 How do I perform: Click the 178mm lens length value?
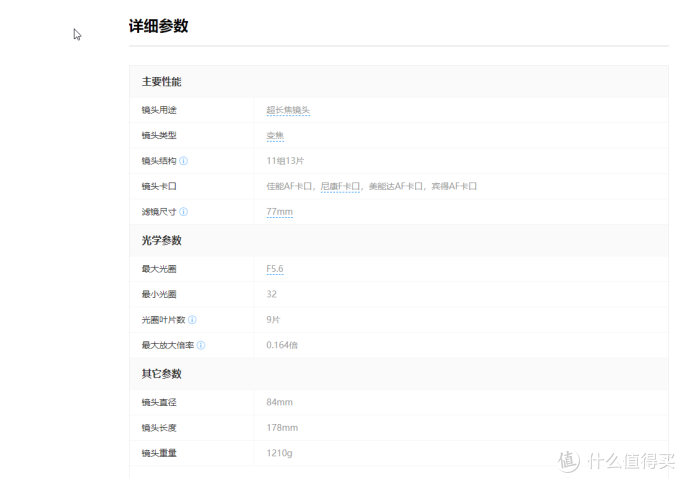(282, 428)
